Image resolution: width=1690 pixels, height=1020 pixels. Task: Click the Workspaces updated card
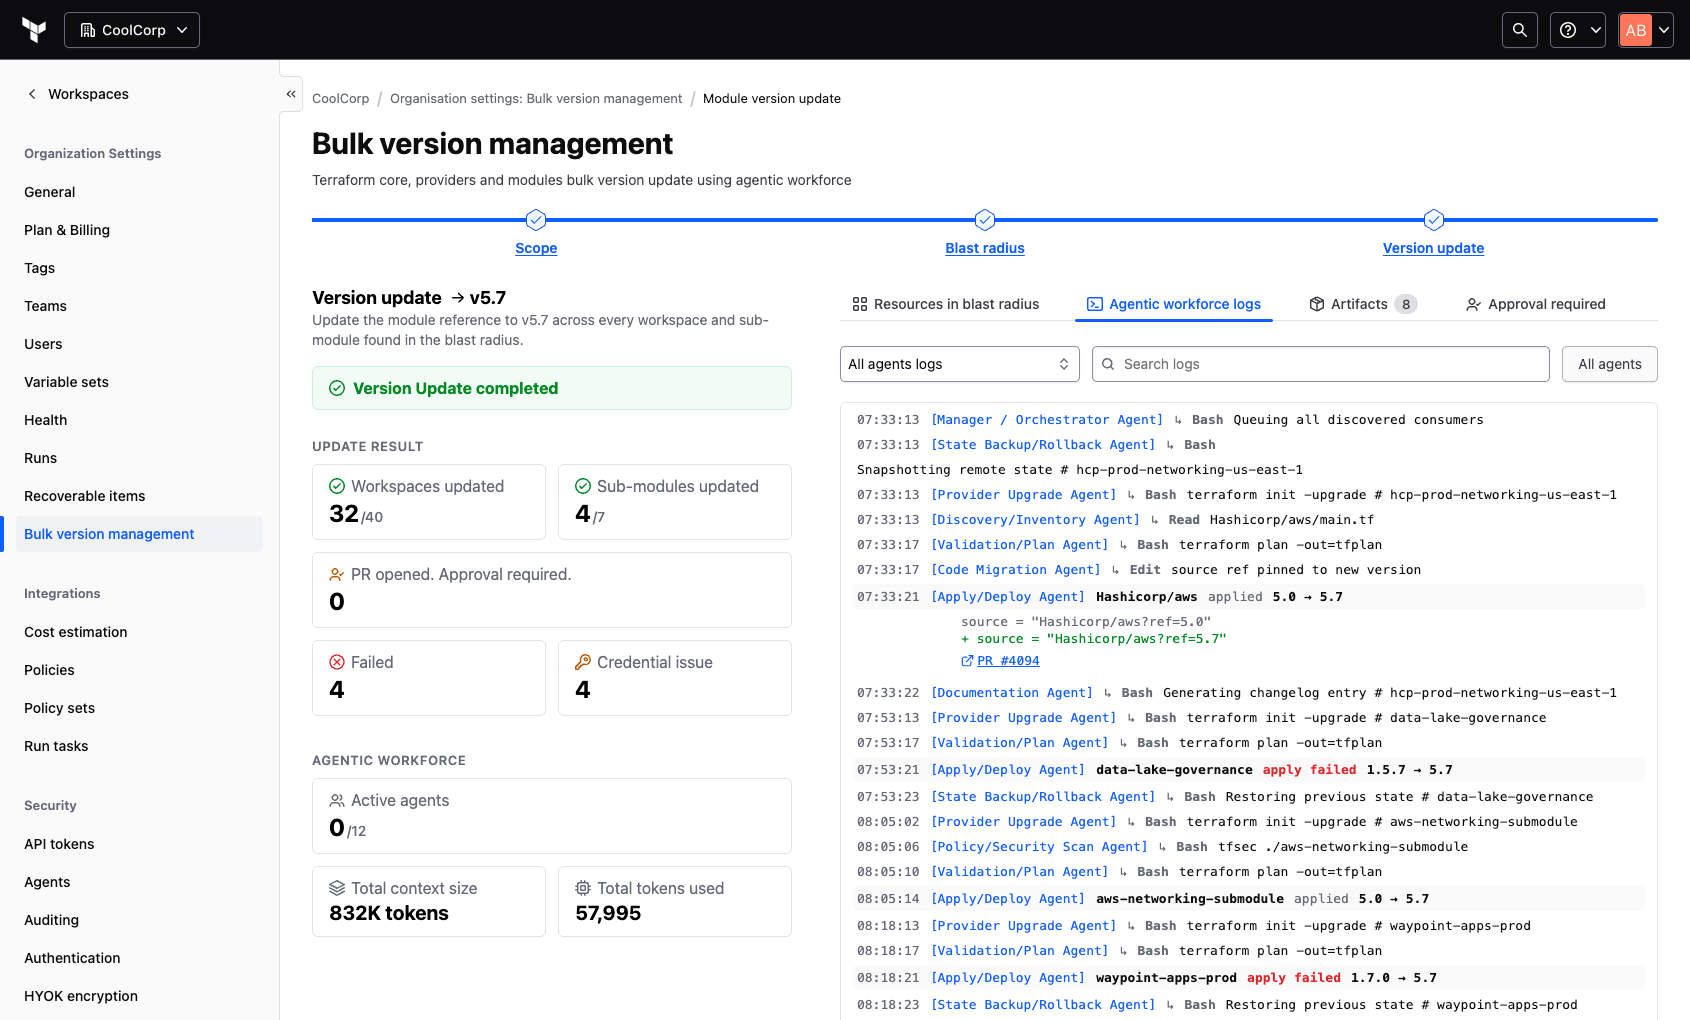pyautogui.click(x=429, y=502)
